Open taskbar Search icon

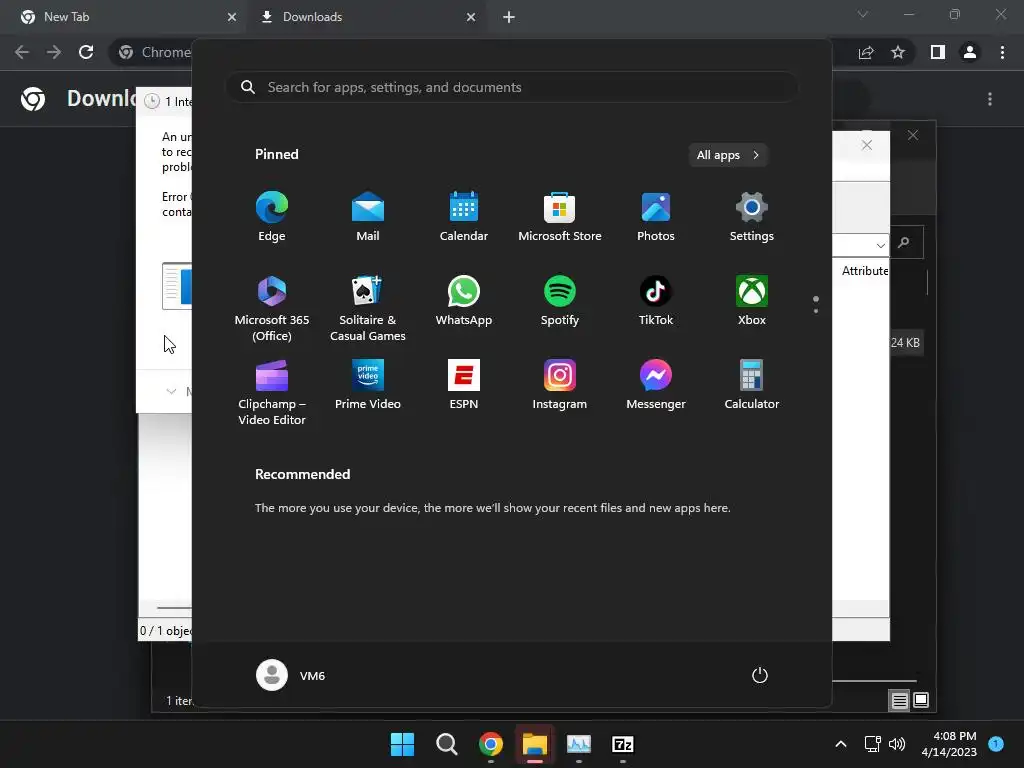click(x=447, y=744)
